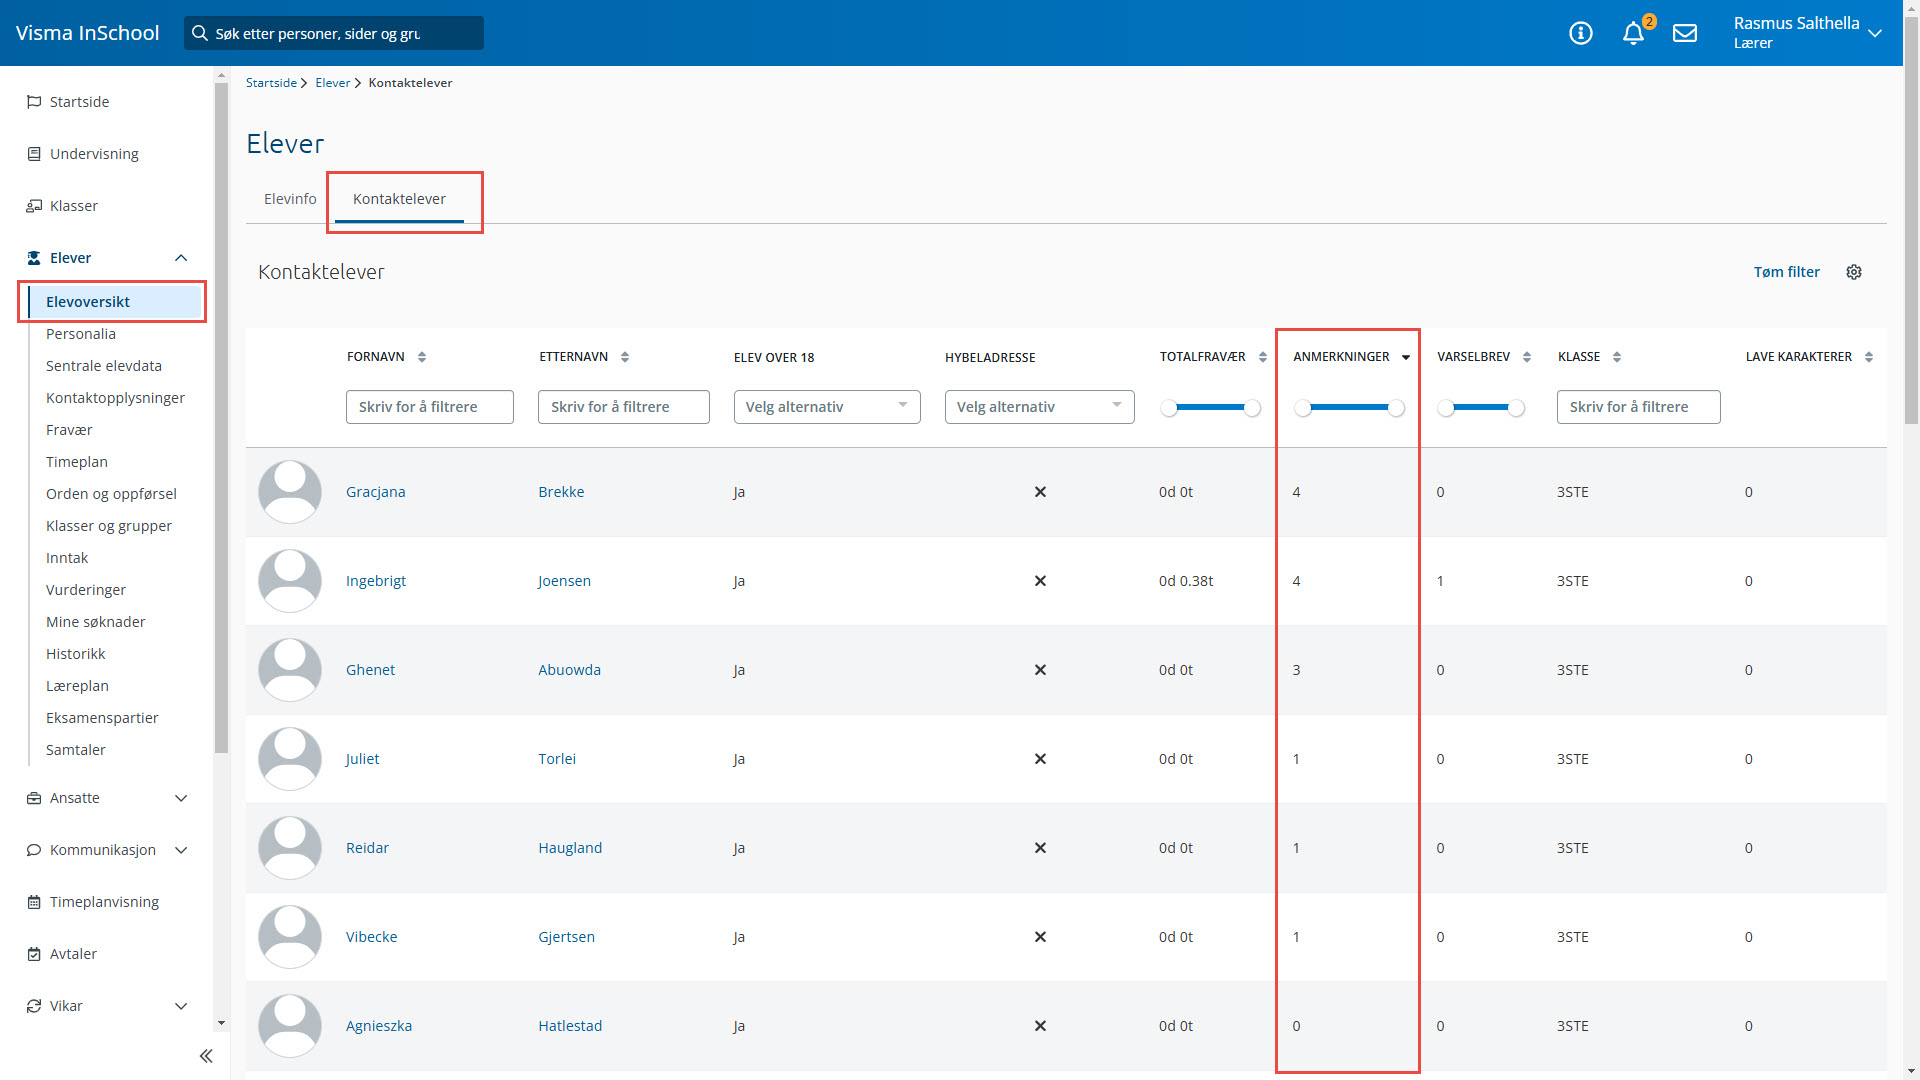Click right handle of Varselbrev slider
1920x1080 pixels.
tap(1516, 408)
